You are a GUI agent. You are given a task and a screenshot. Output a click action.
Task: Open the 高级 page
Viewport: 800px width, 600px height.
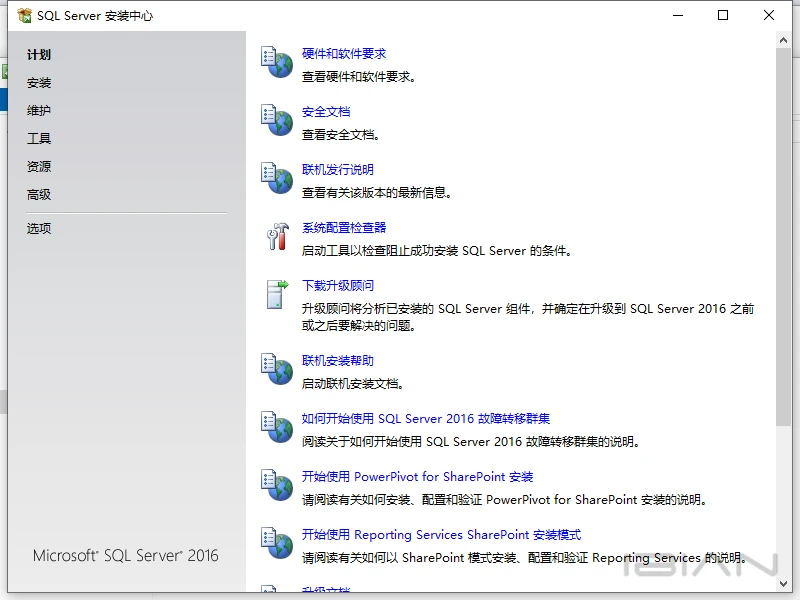39,194
